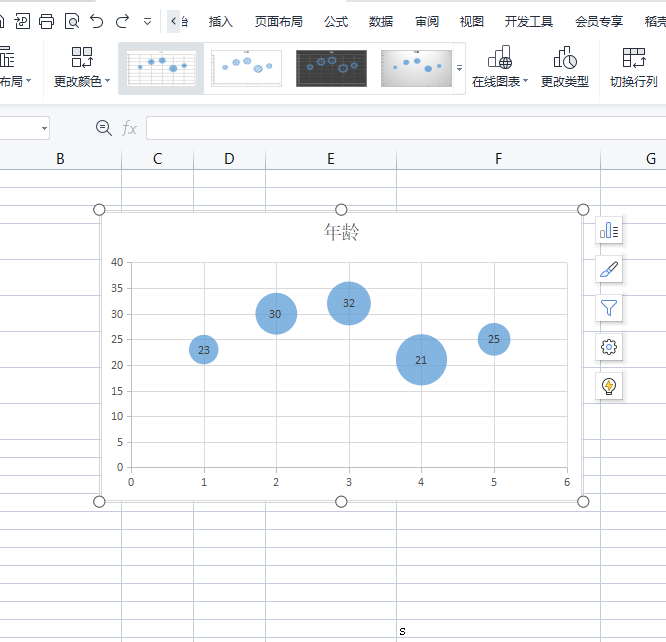Switch to the 页面布局 tab
This screenshot has height=642, width=666.
279,21
